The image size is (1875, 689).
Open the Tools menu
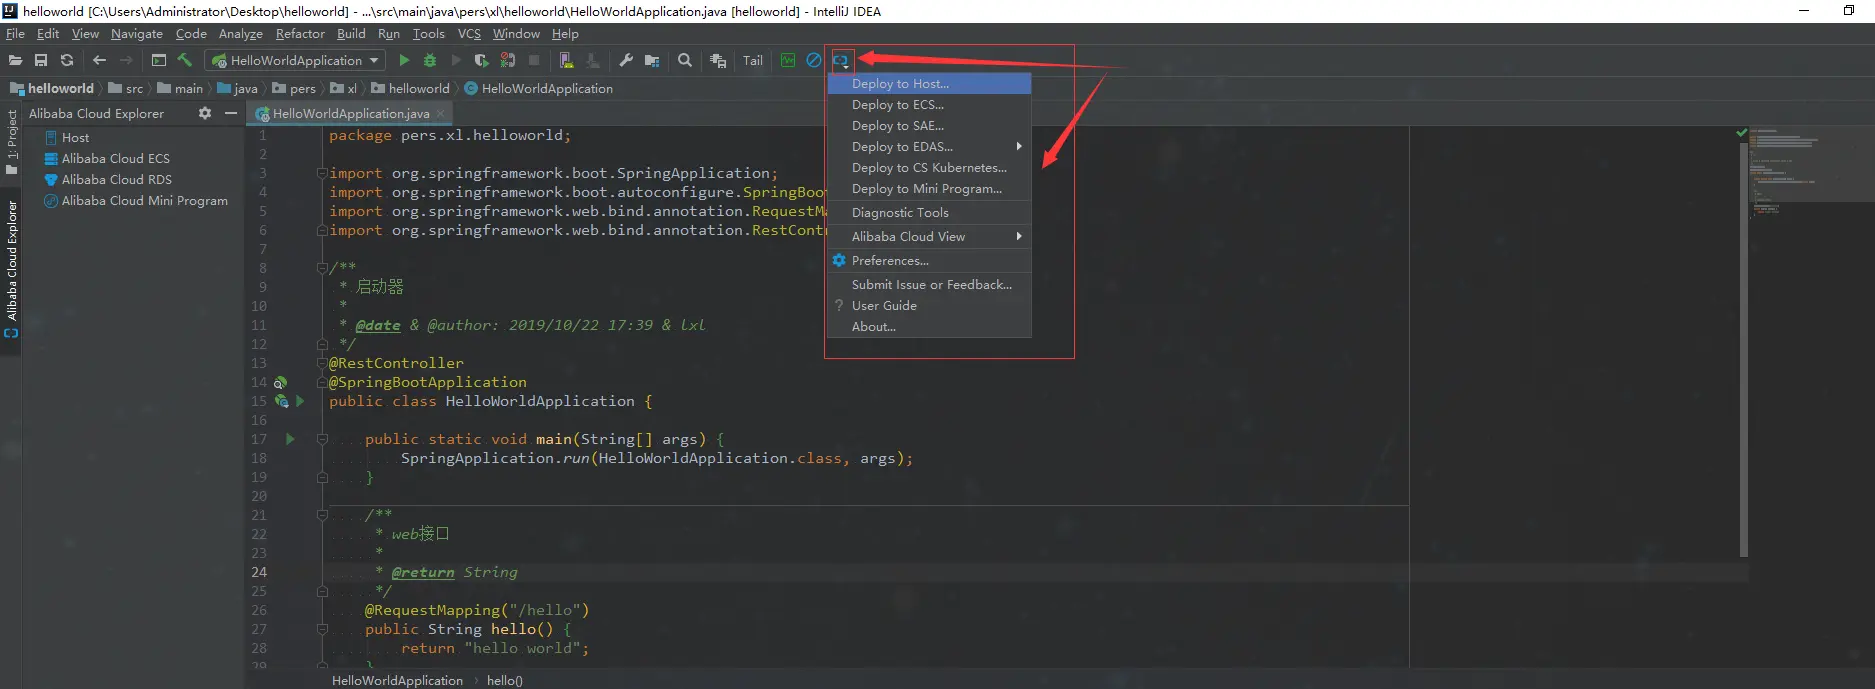click(x=429, y=33)
